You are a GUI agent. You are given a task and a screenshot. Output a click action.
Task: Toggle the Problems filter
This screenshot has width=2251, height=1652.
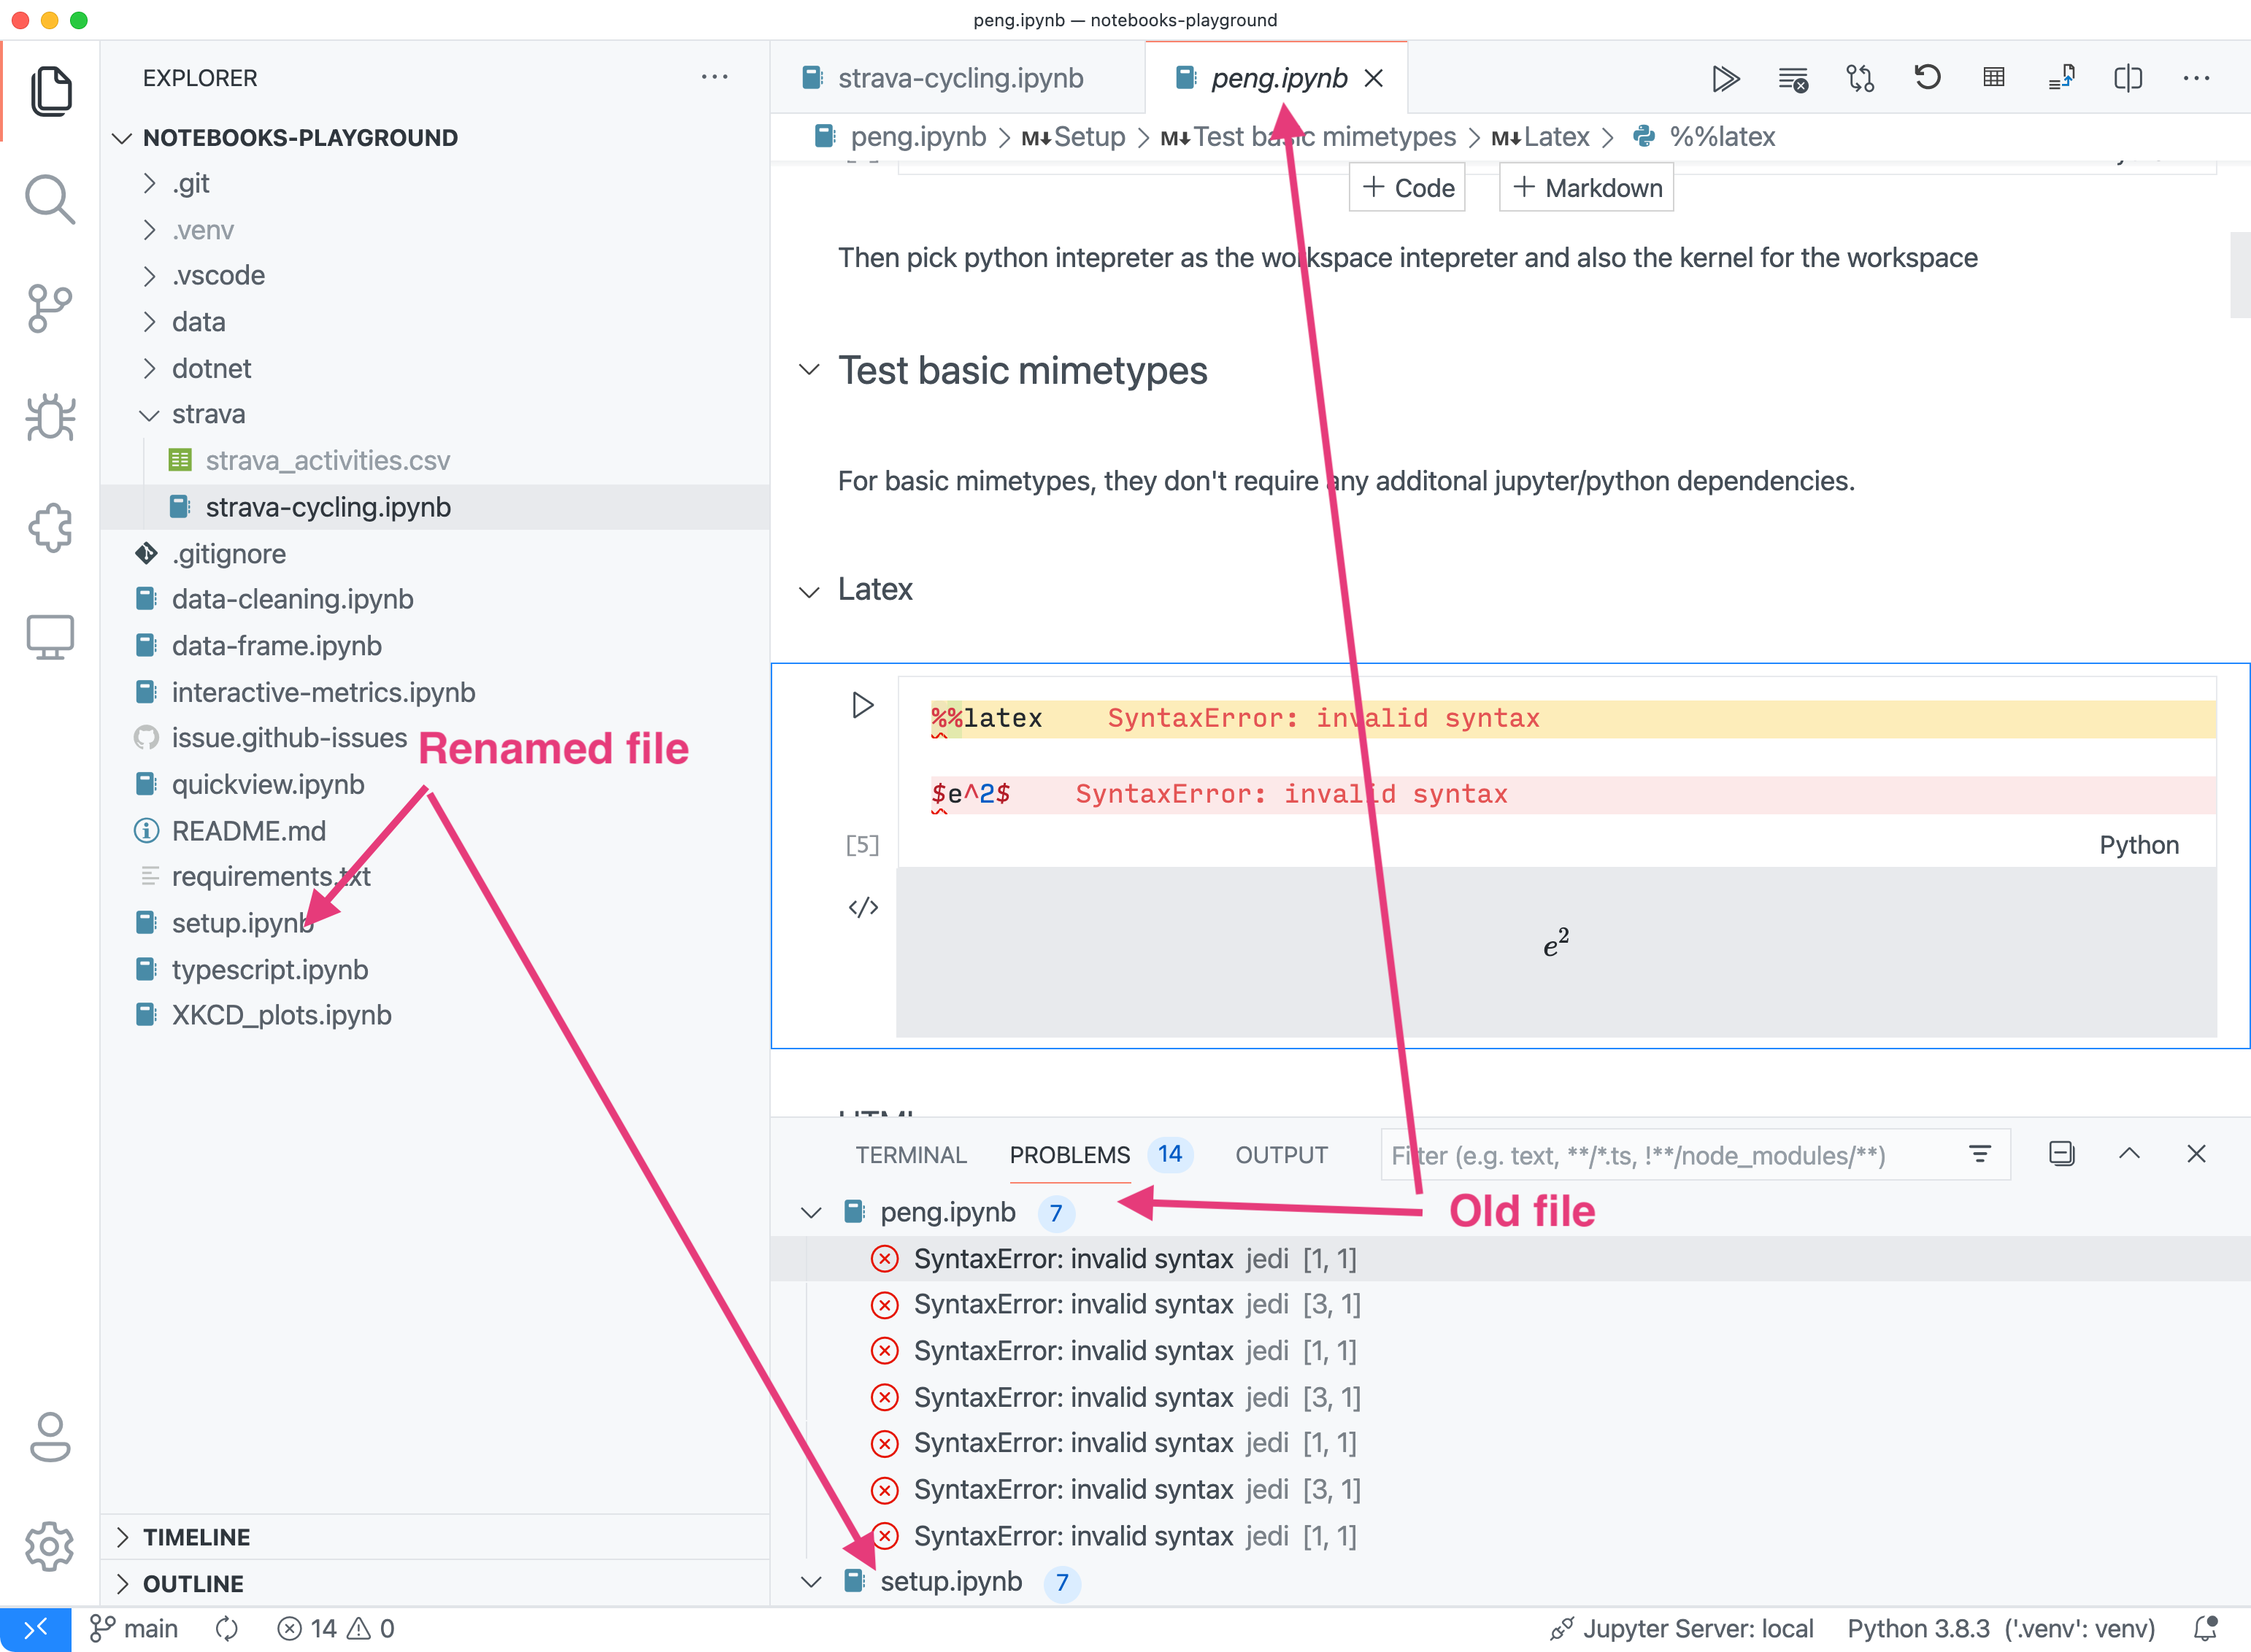pos(1981,1154)
